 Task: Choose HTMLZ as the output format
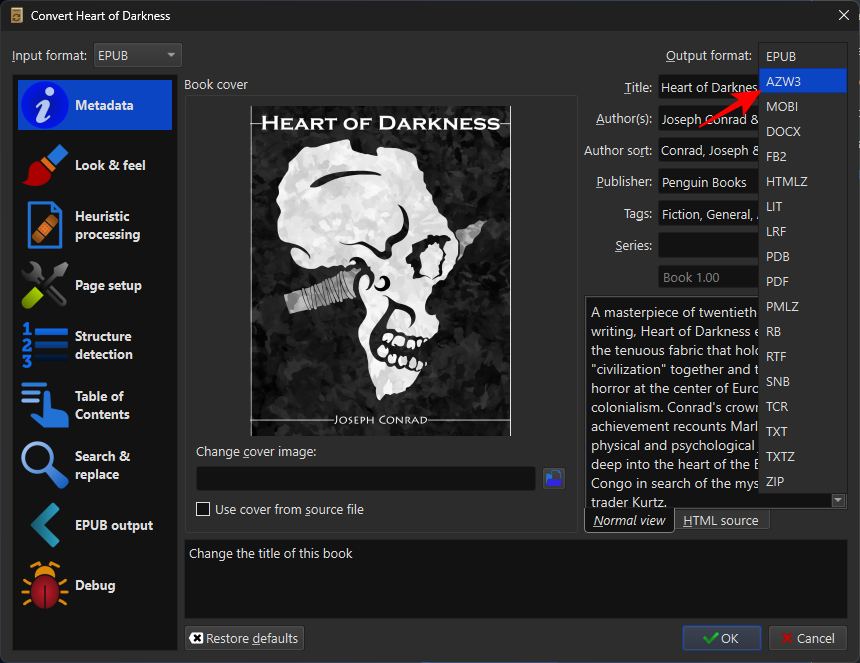point(803,182)
